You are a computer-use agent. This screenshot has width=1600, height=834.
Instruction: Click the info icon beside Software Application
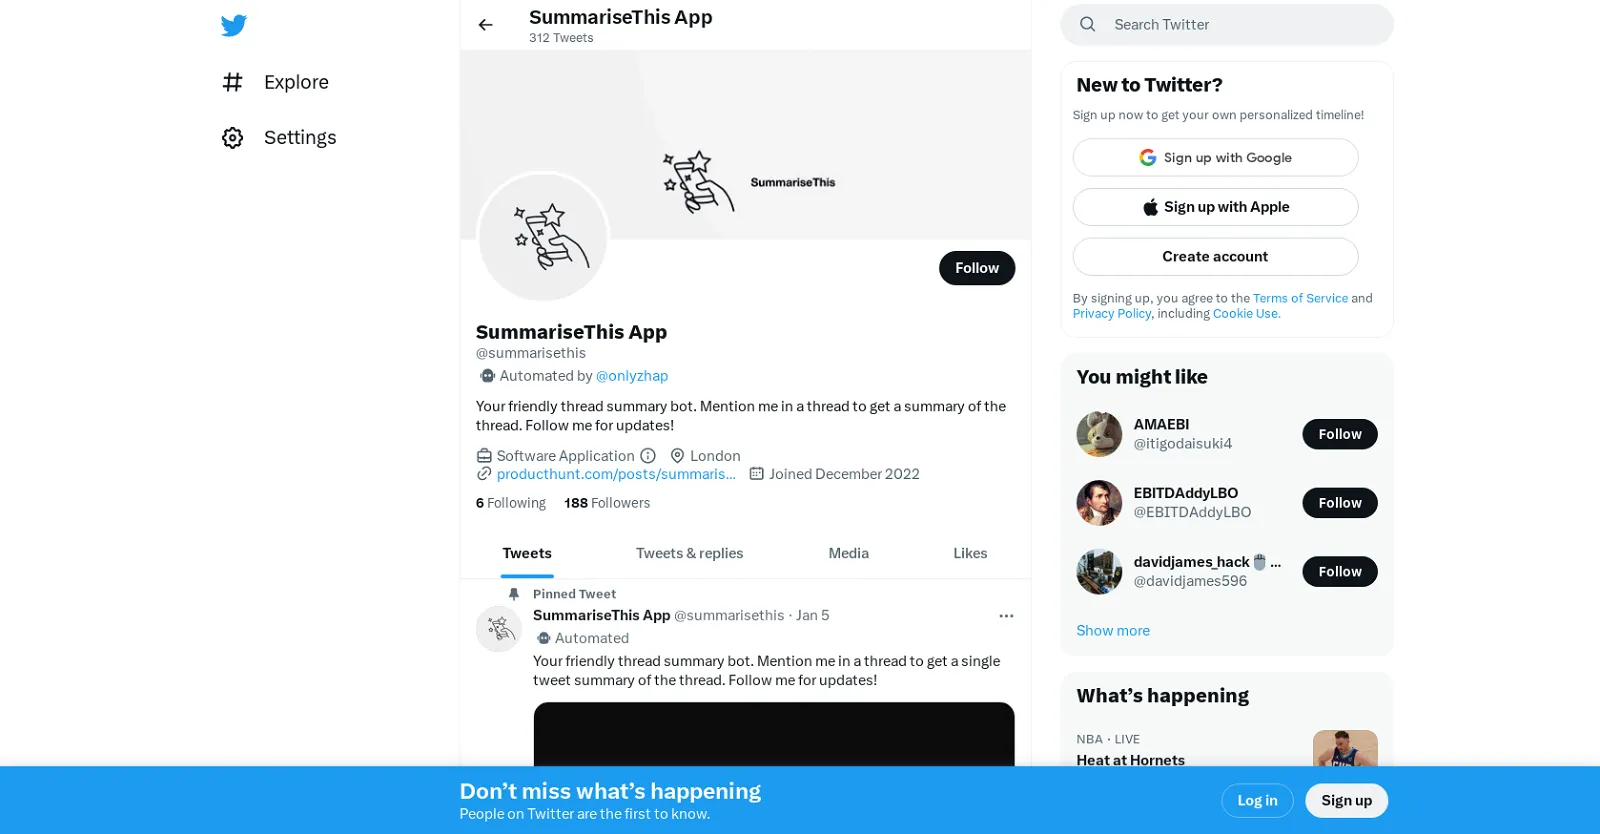(648, 455)
